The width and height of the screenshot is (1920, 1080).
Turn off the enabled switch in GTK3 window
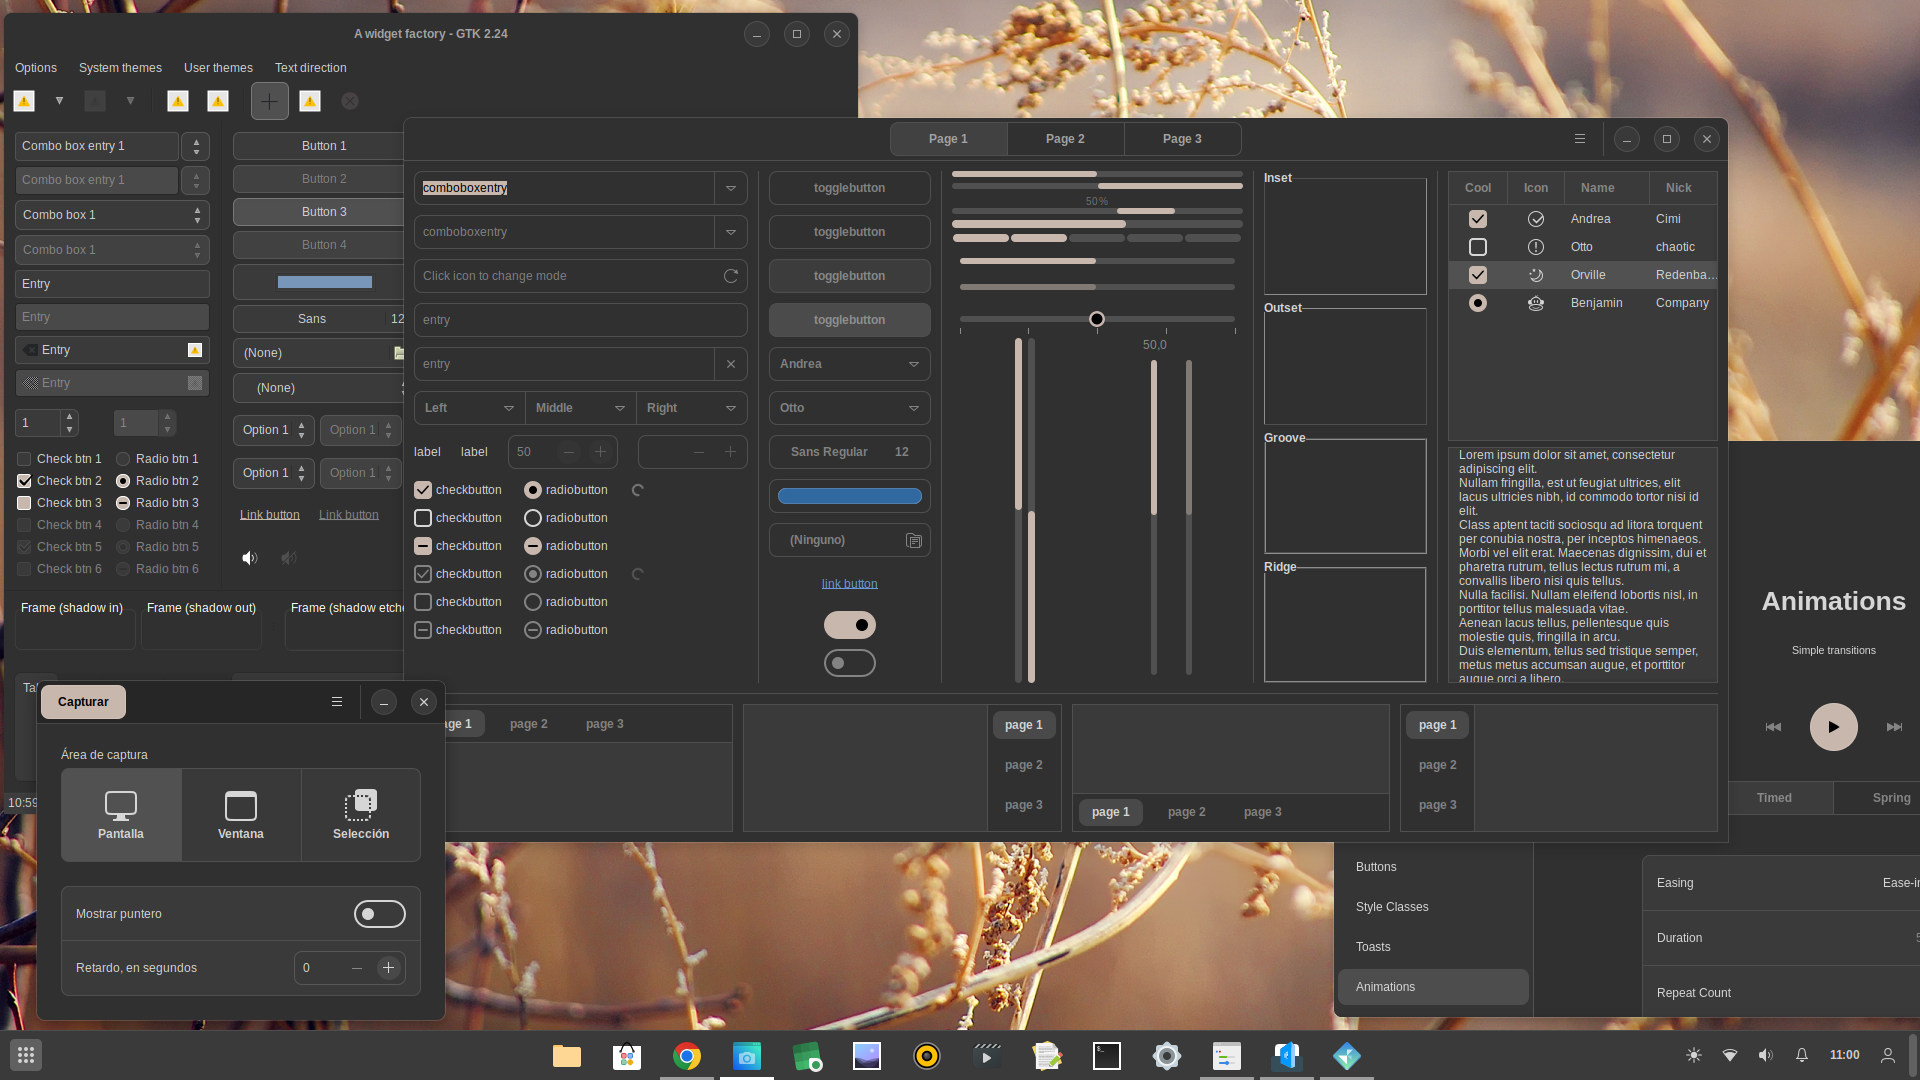pyautogui.click(x=850, y=625)
